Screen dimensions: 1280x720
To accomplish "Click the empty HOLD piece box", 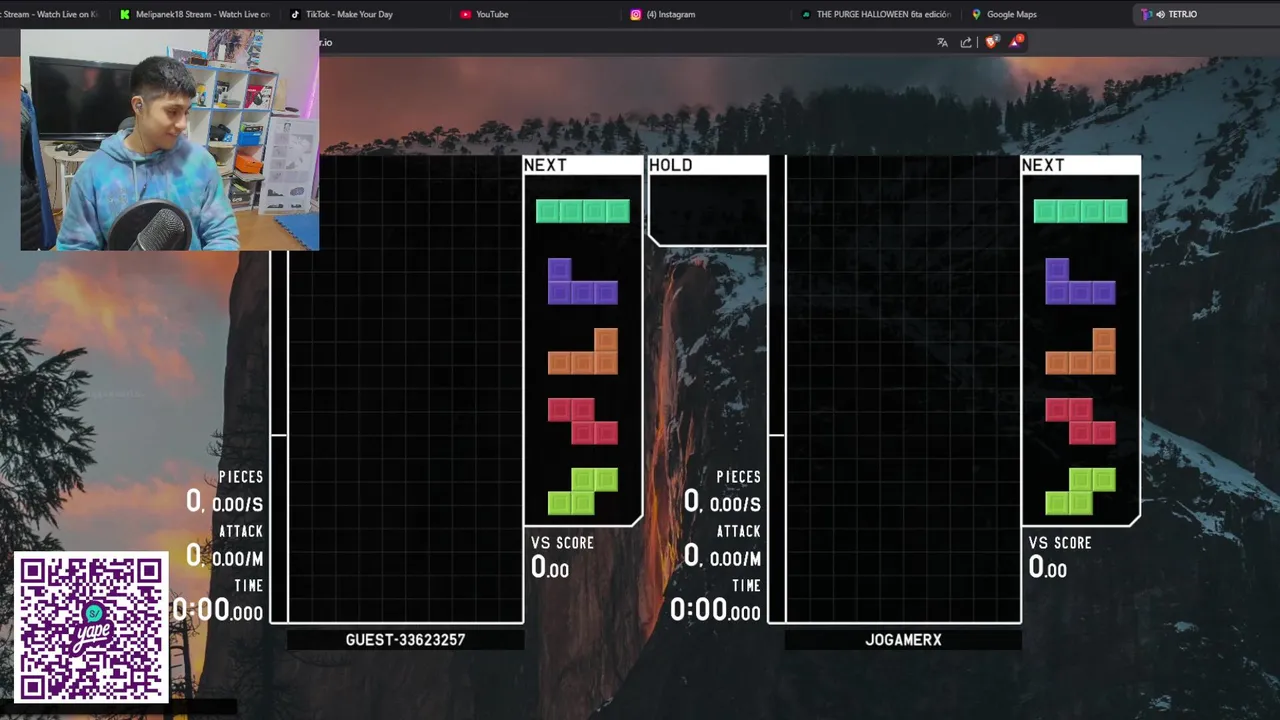I will coord(708,210).
